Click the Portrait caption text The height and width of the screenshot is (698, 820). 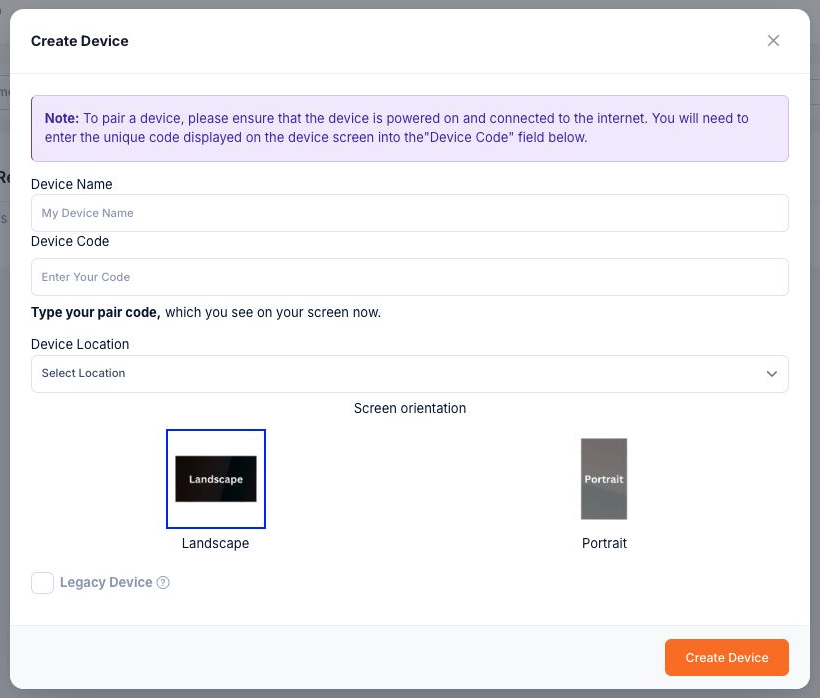coord(604,543)
